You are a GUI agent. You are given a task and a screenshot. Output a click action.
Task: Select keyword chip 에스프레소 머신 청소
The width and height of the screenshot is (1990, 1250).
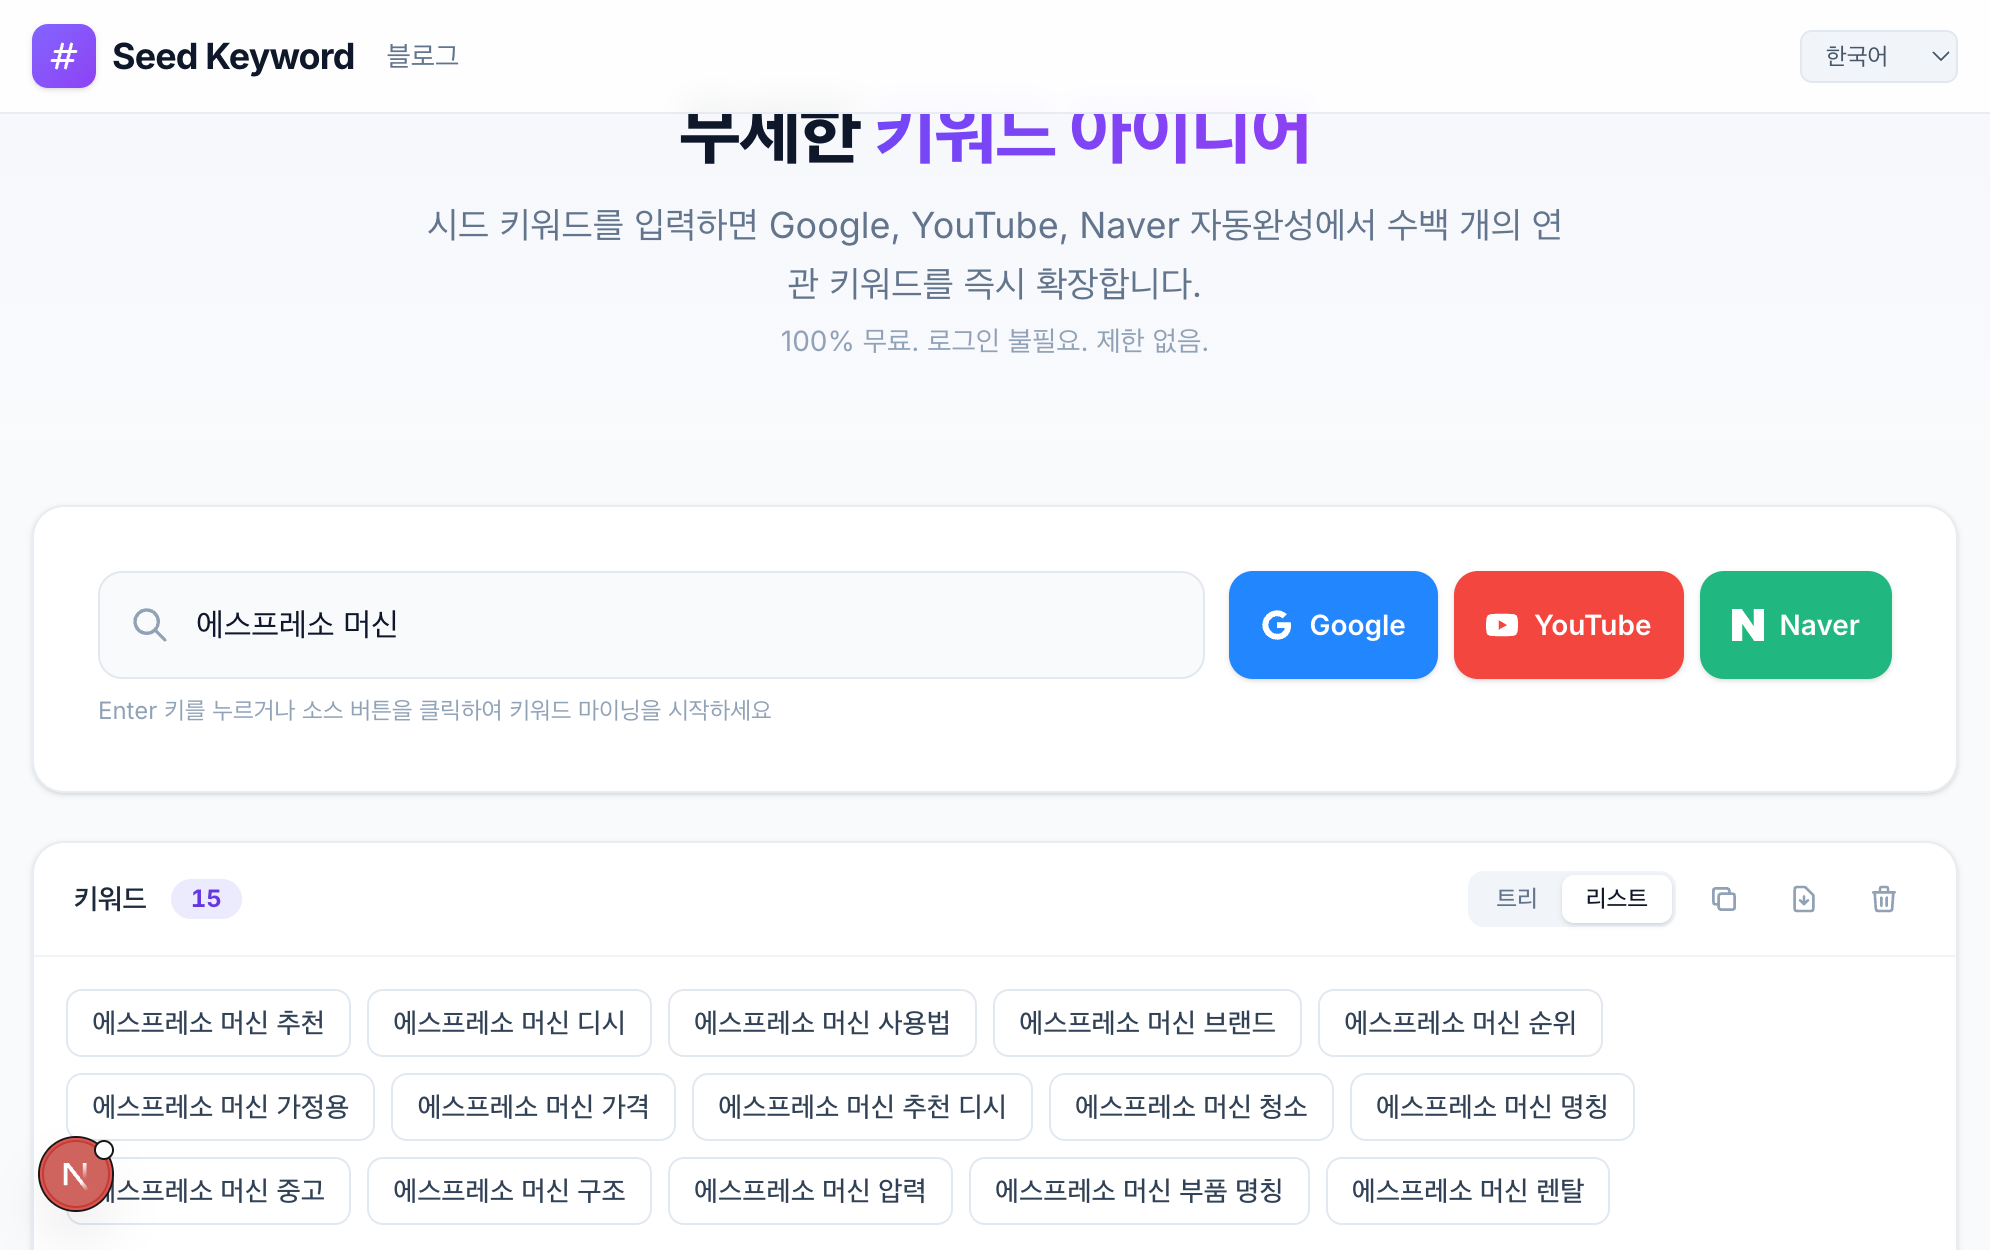pyautogui.click(x=1191, y=1107)
